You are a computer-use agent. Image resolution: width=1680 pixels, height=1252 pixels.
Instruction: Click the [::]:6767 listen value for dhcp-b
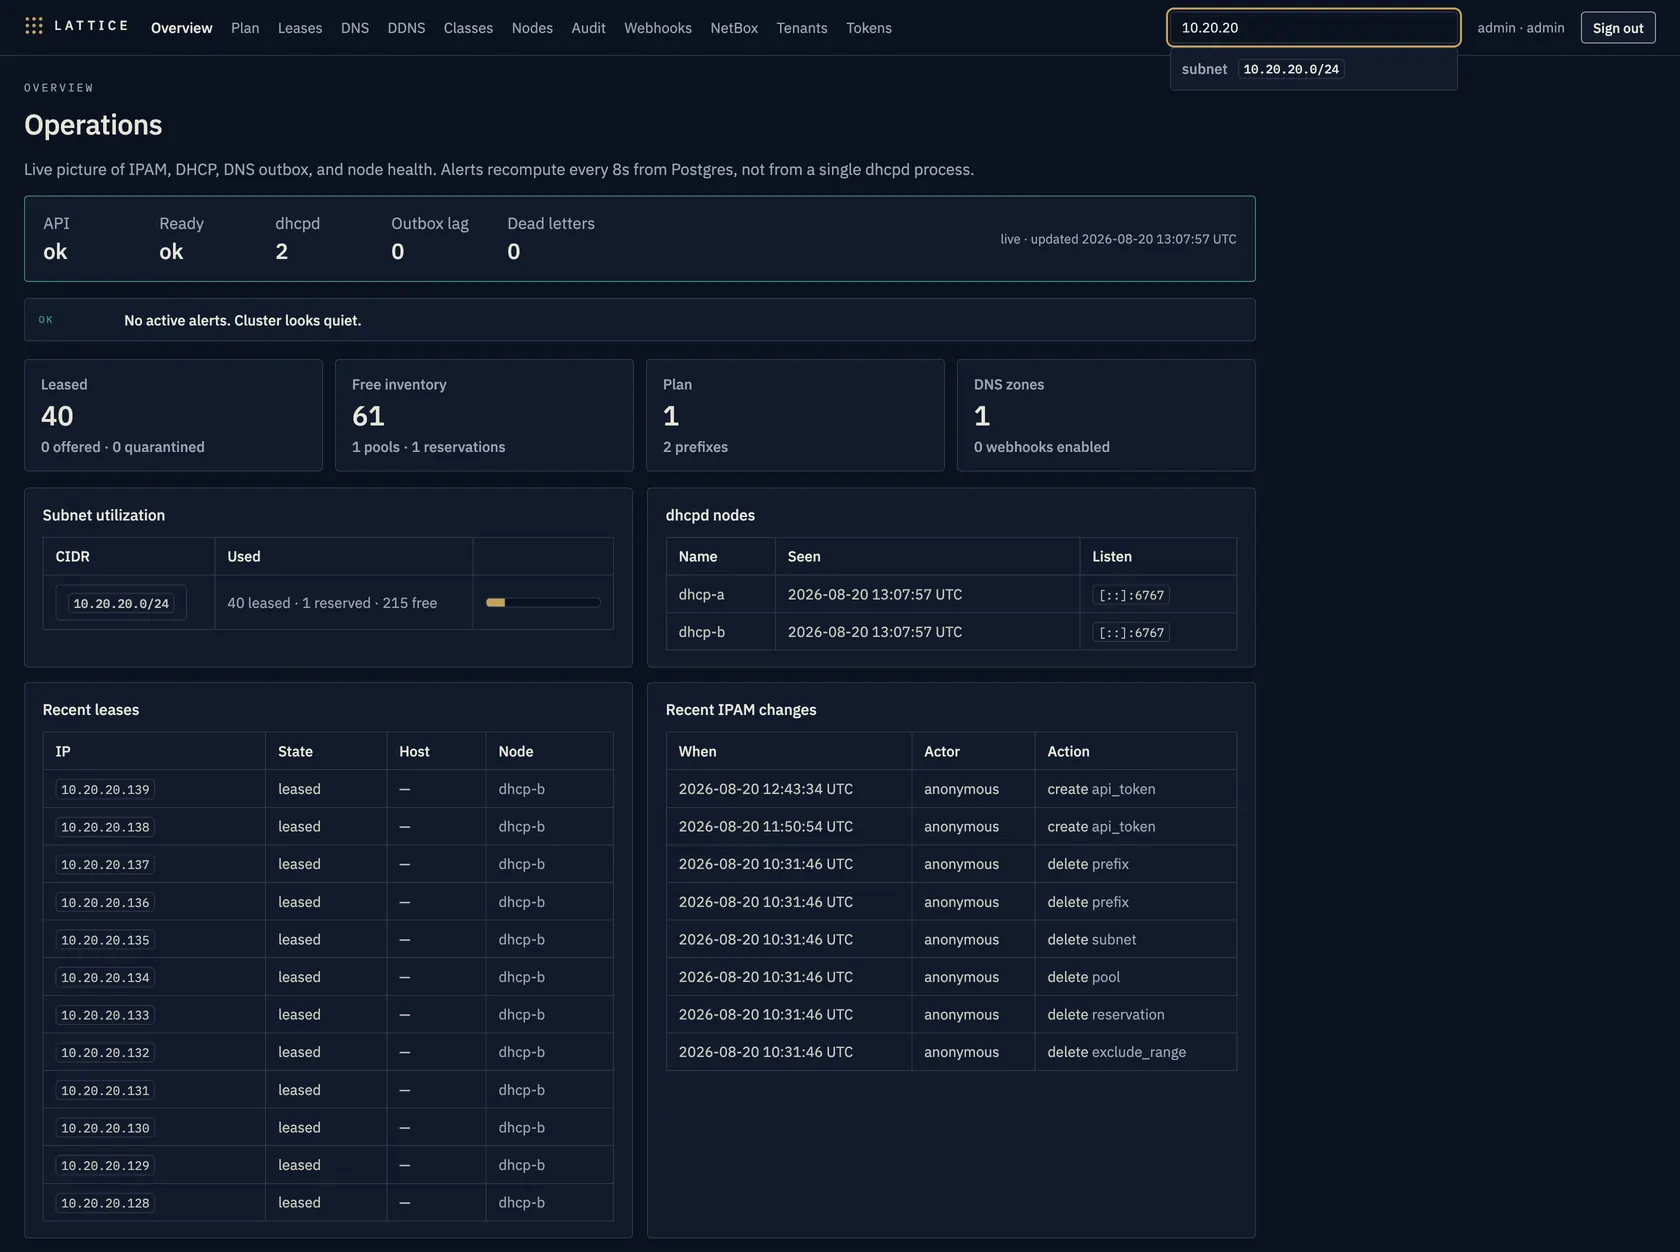1131,632
